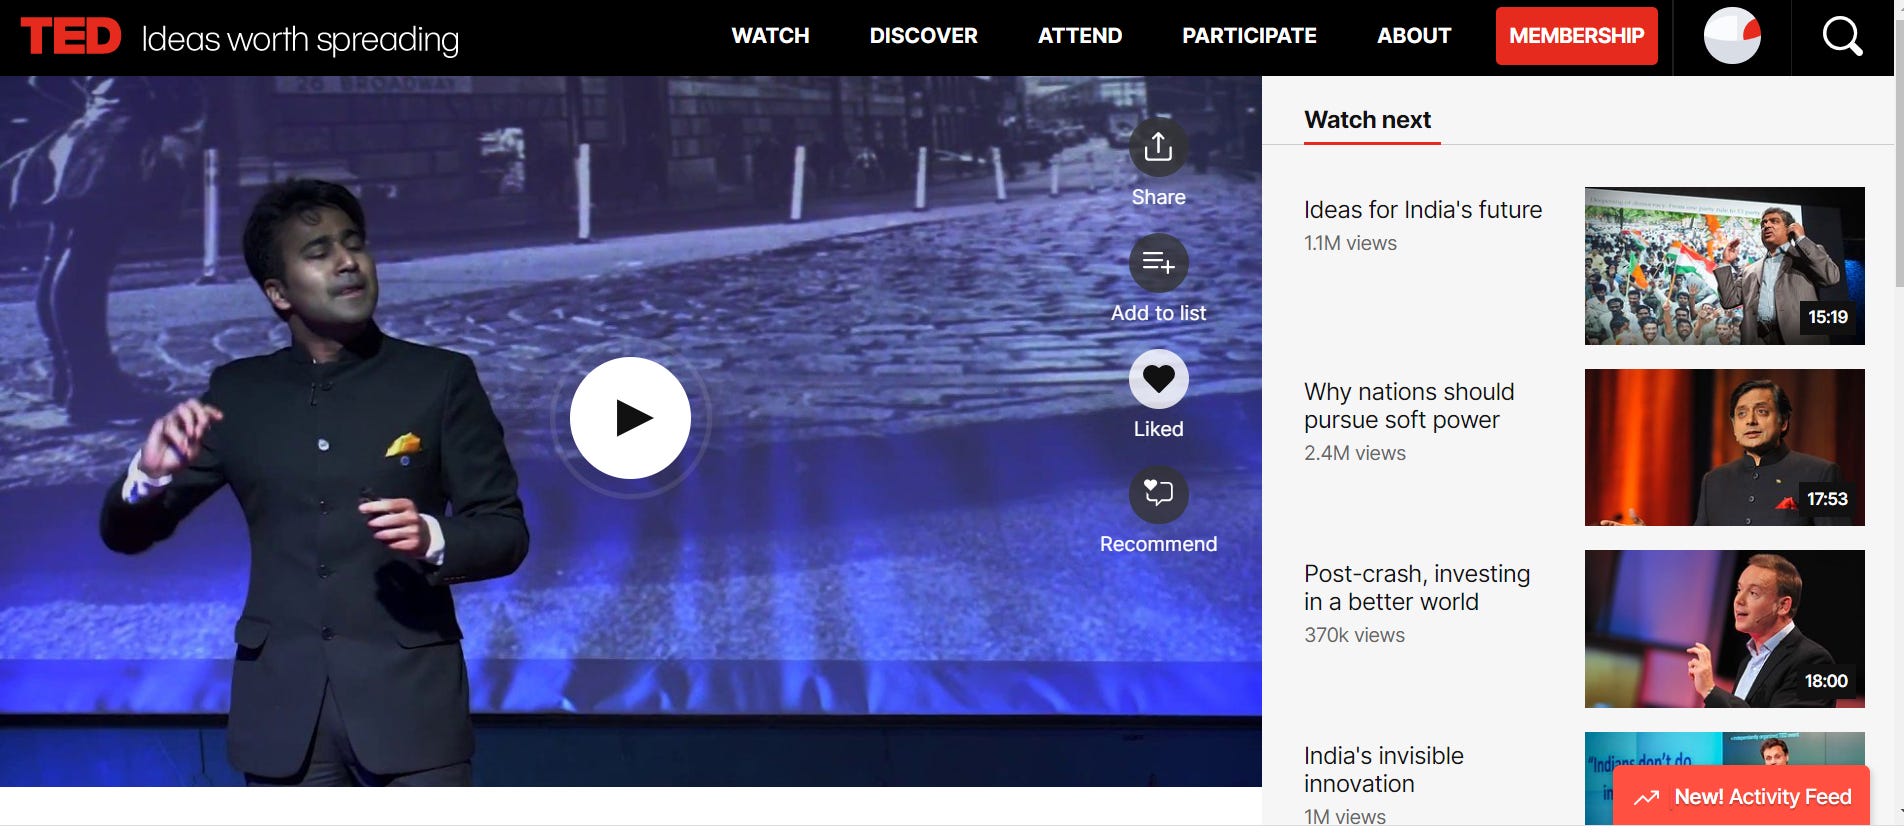Toggle the Liked heart icon
Screen dimensions: 1904x834
[1158, 379]
